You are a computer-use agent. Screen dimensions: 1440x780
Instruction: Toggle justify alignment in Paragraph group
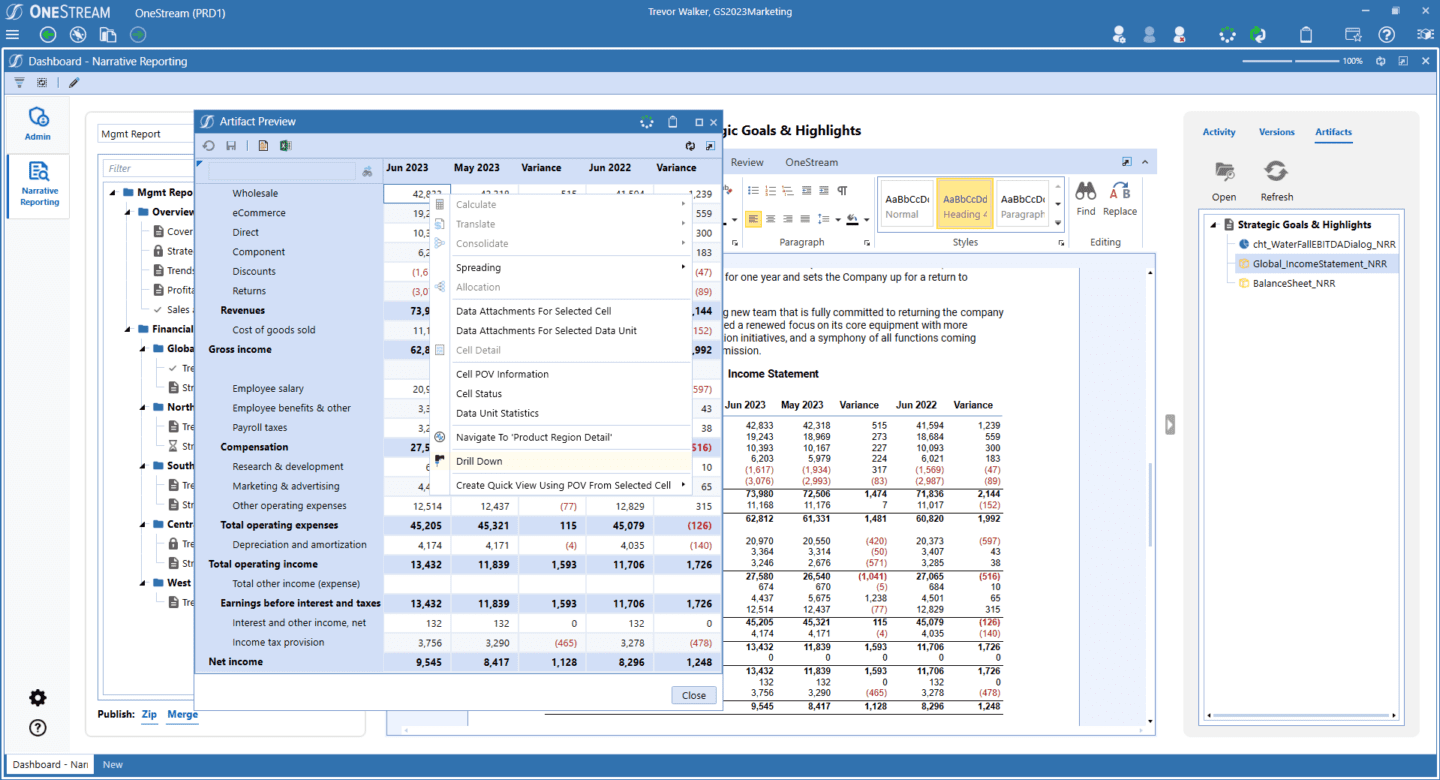(804, 219)
